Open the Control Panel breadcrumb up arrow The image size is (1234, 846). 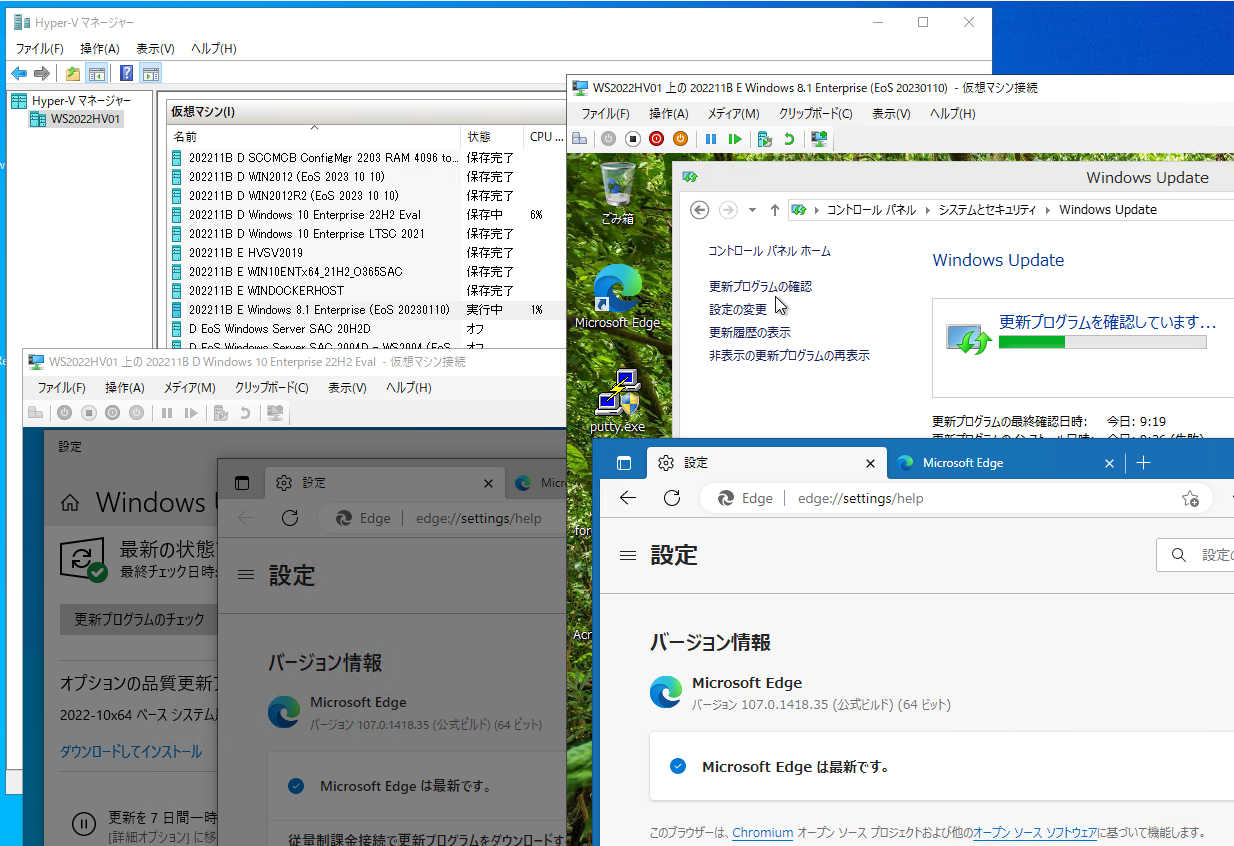tap(774, 210)
